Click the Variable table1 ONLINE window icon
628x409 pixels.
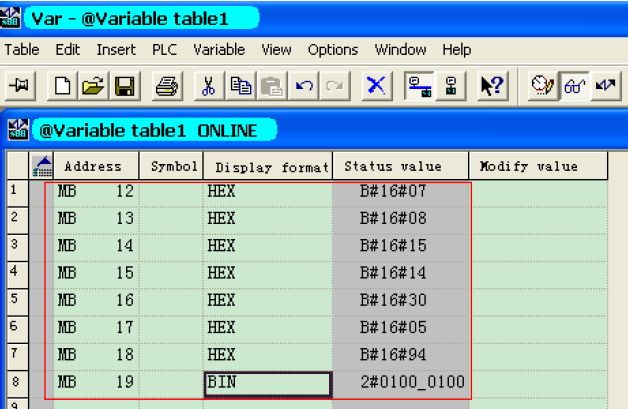pyautogui.click(x=18, y=130)
